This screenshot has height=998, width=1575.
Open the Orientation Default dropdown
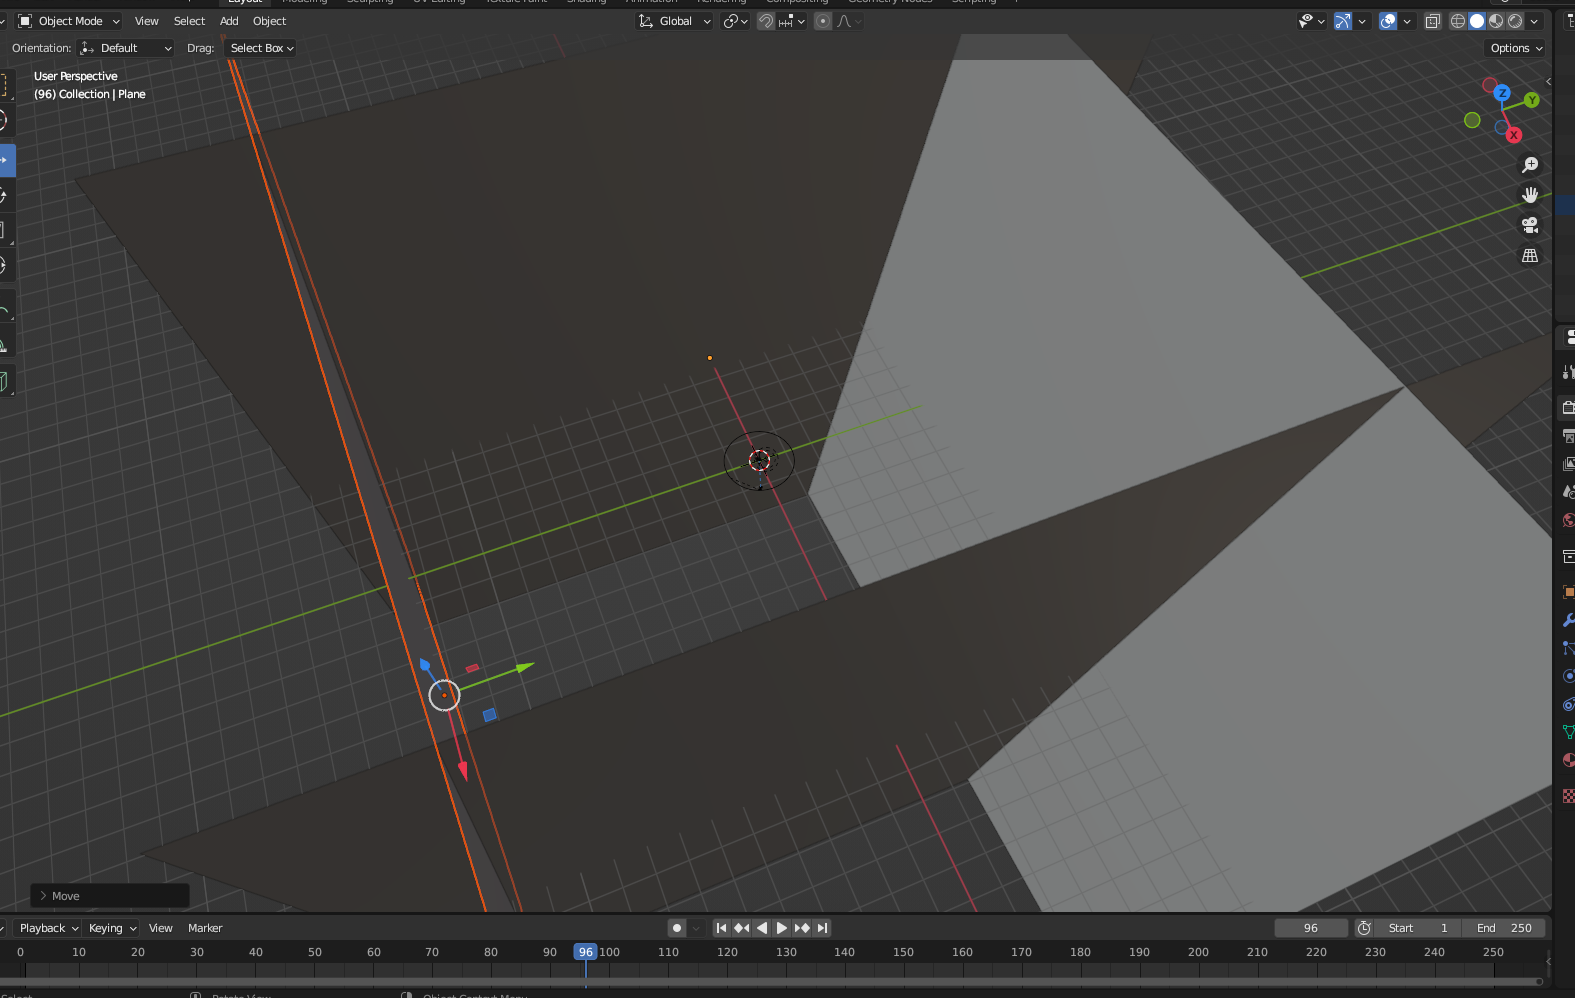pyautogui.click(x=126, y=48)
